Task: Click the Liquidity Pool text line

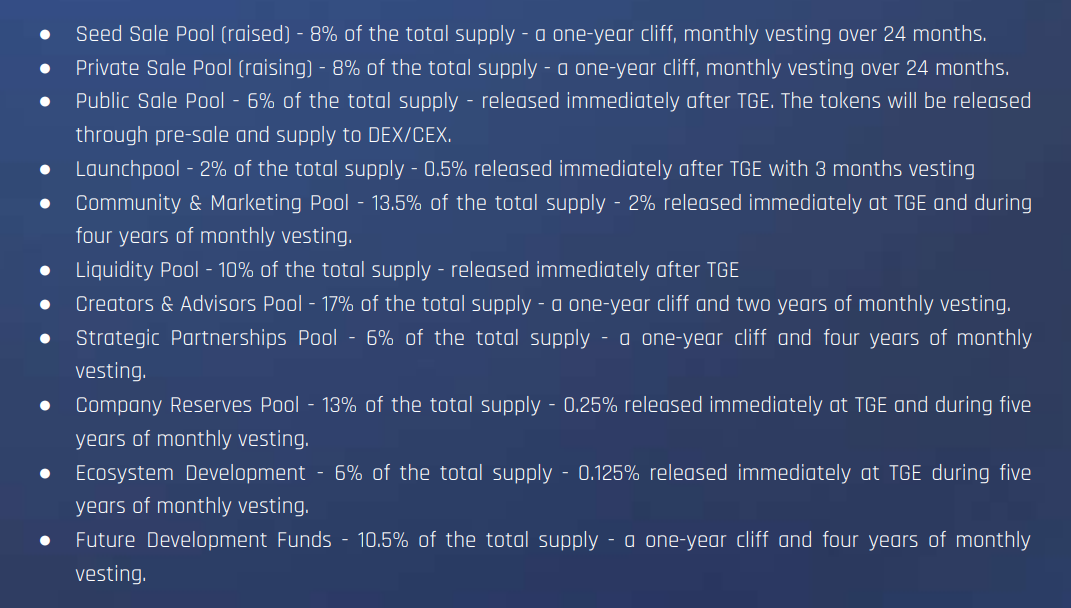Action: tap(407, 270)
